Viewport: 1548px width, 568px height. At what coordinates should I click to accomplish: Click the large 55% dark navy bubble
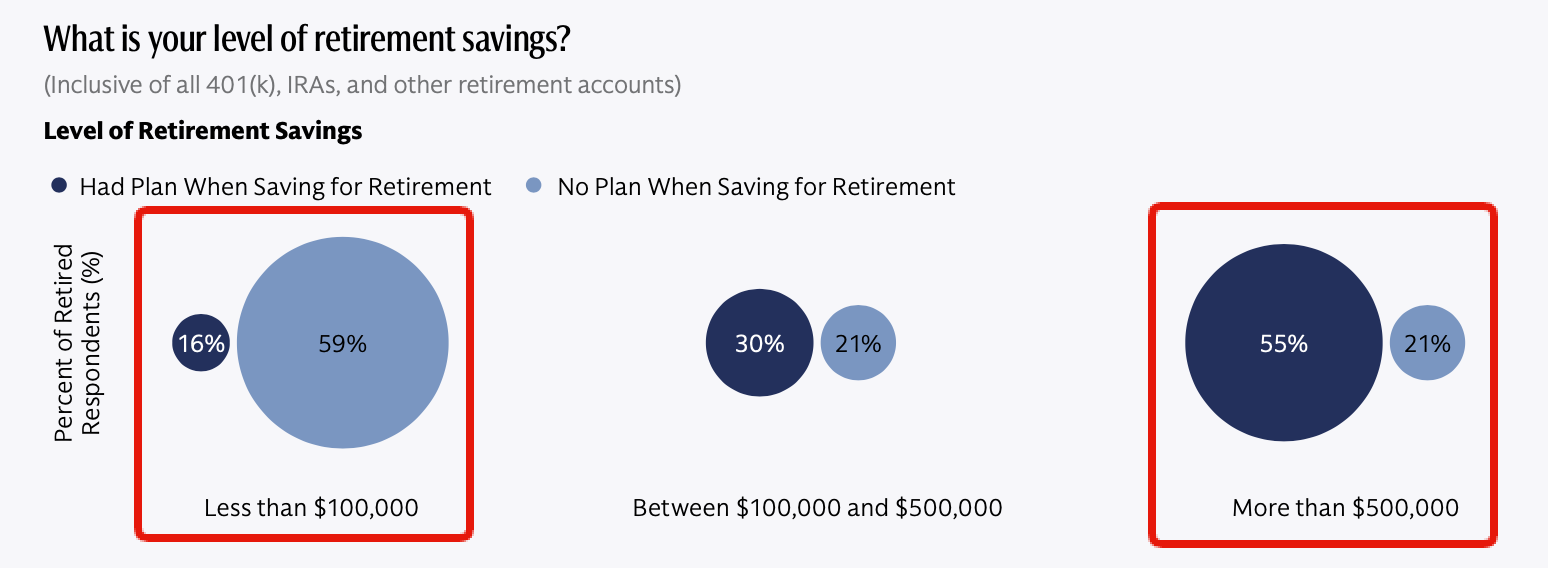click(x=1284, y=343)
